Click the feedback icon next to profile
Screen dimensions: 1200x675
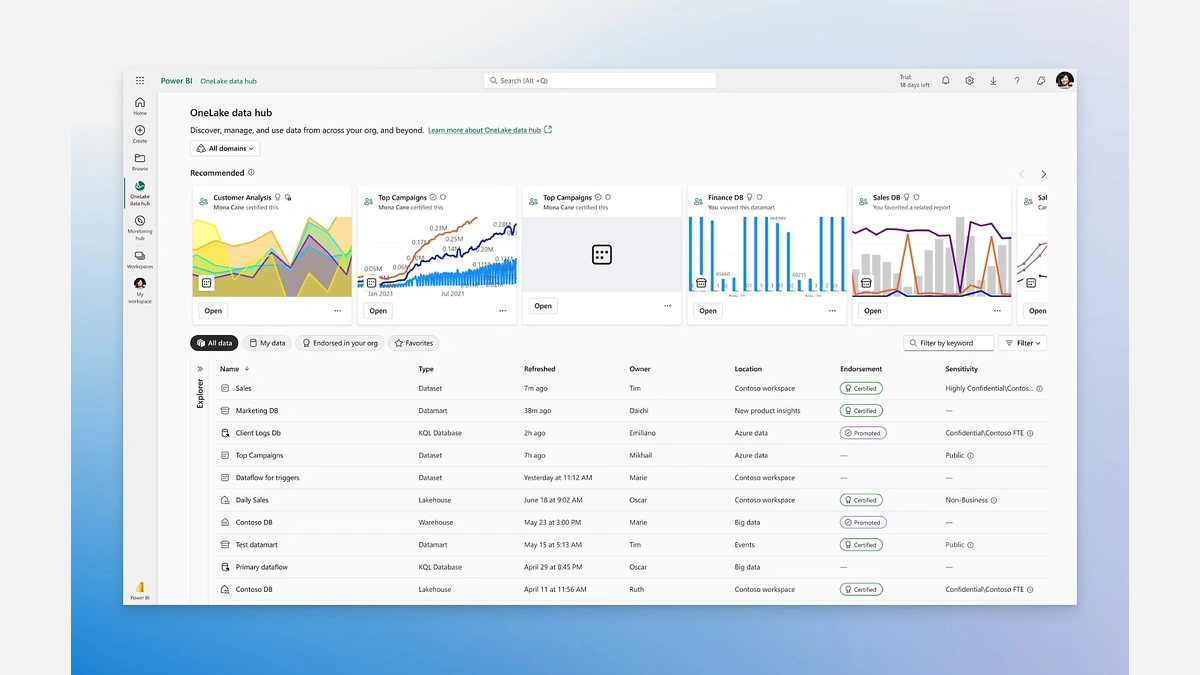1041,81
